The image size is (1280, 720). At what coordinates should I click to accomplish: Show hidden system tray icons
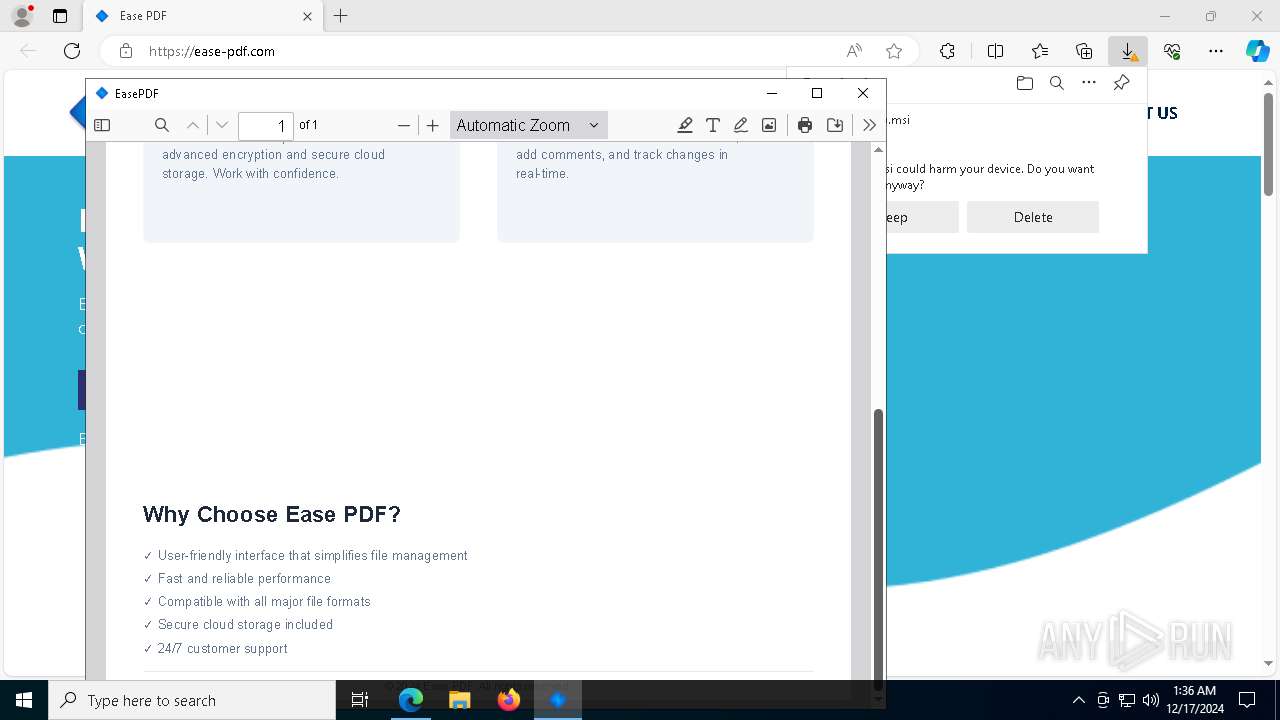(x=1078, y=700)
